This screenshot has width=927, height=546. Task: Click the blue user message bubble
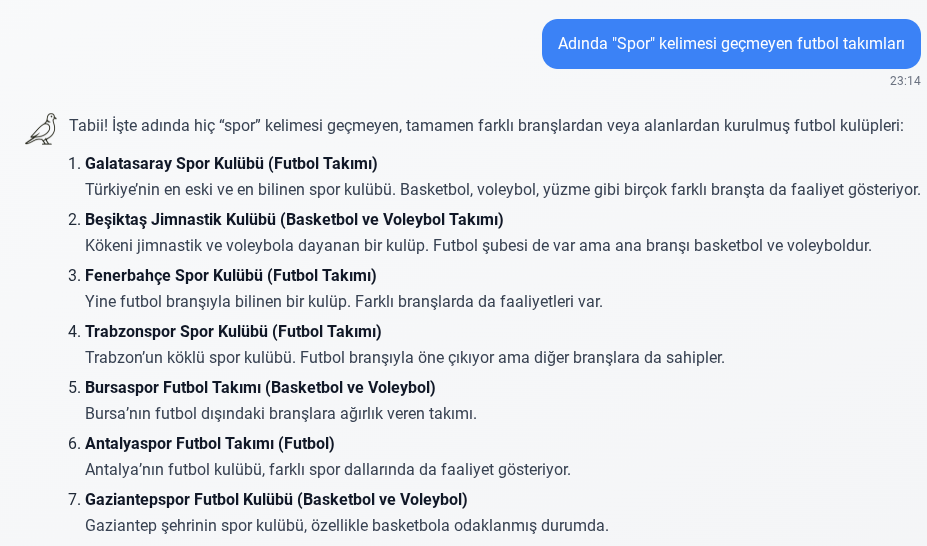(x=731, y=44)
